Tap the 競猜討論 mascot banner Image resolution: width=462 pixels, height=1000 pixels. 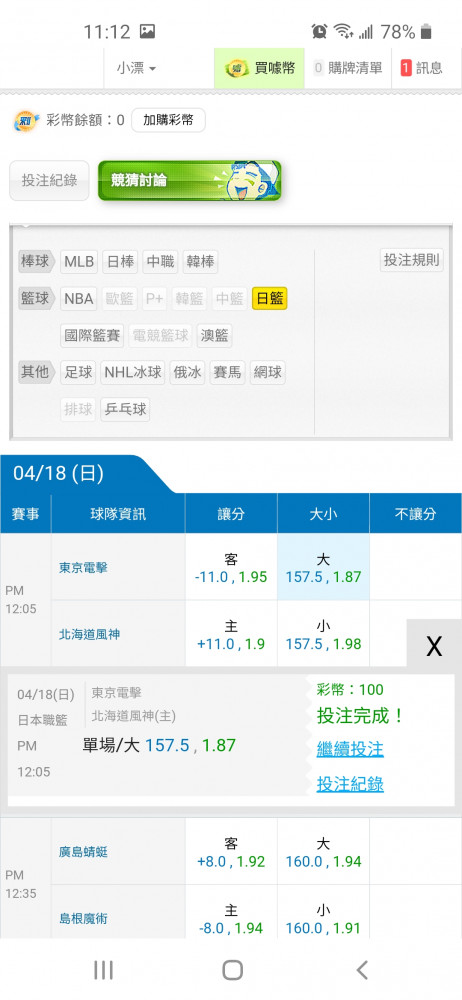pos(190,180)
